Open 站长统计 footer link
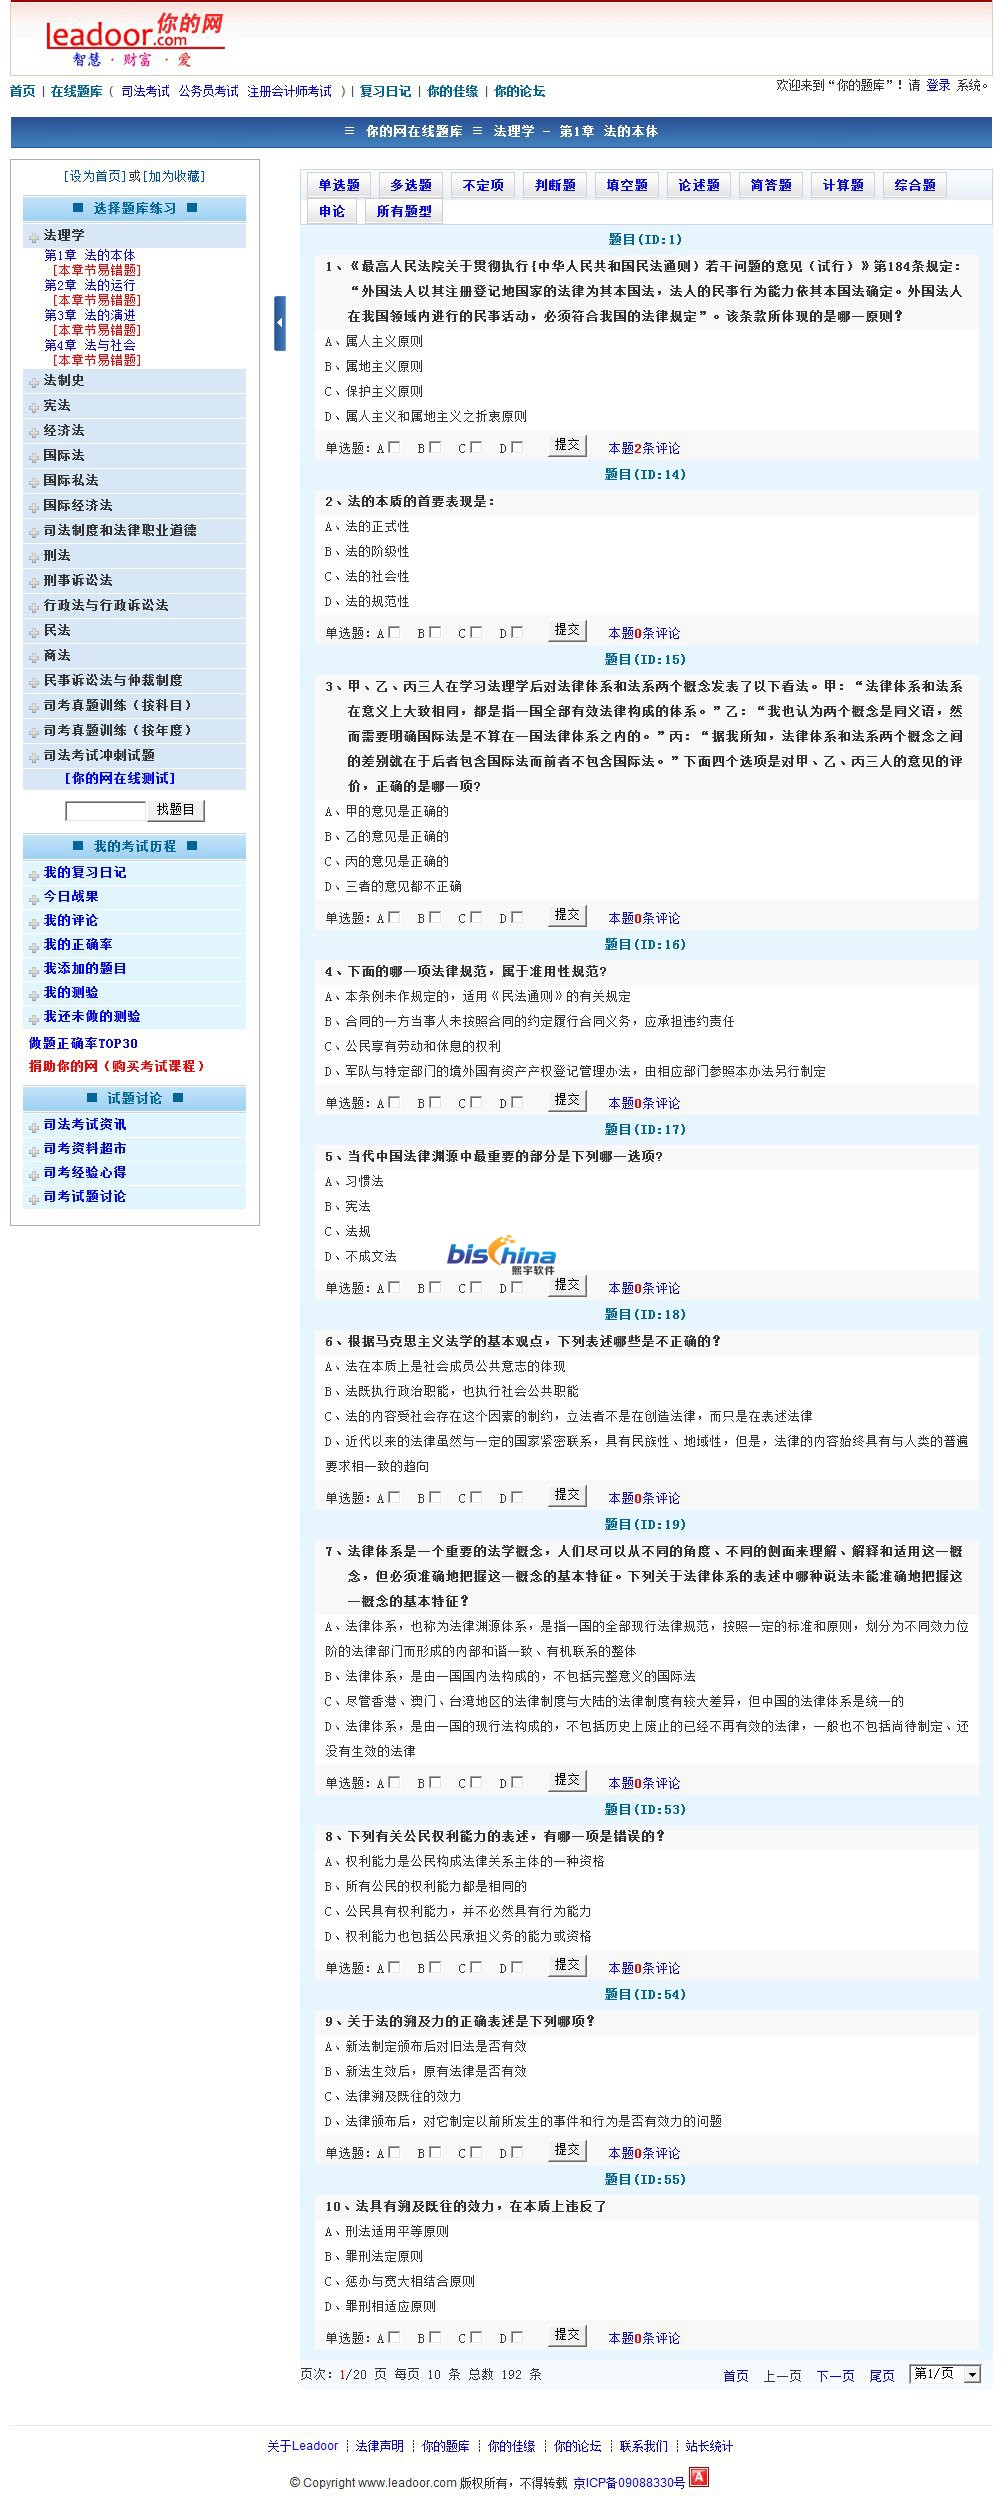1003x2511 pixels. coord(709,2446)
